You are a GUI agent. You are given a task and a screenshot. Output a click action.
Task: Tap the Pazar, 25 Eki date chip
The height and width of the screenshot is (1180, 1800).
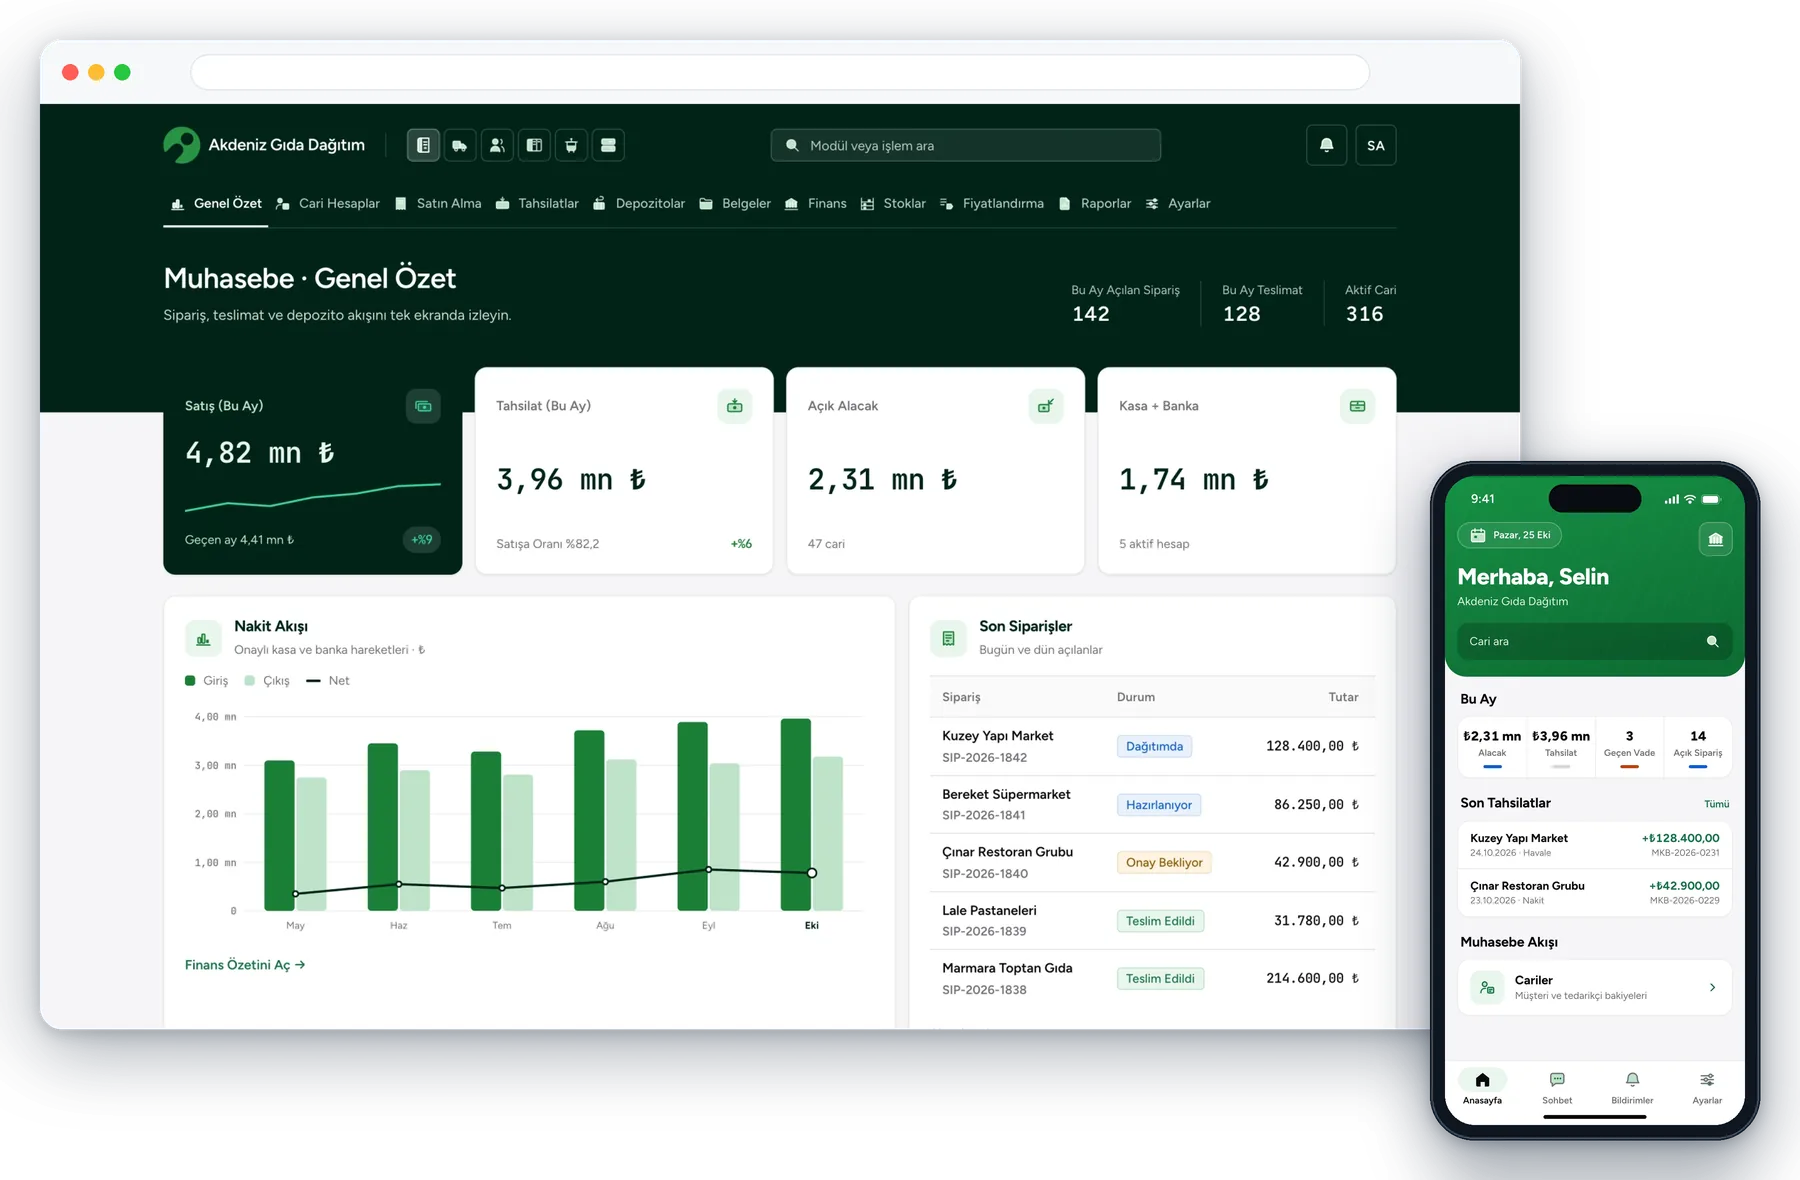(1510, 535)
